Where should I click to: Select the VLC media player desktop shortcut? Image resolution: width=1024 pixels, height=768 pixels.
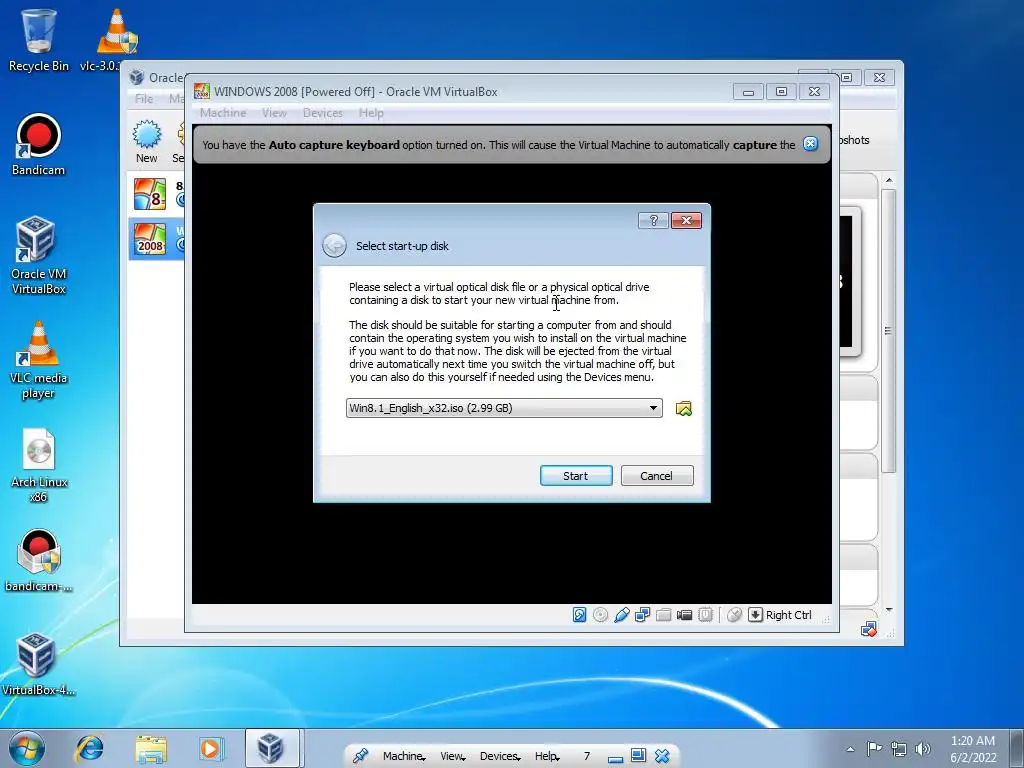point(38,360)
